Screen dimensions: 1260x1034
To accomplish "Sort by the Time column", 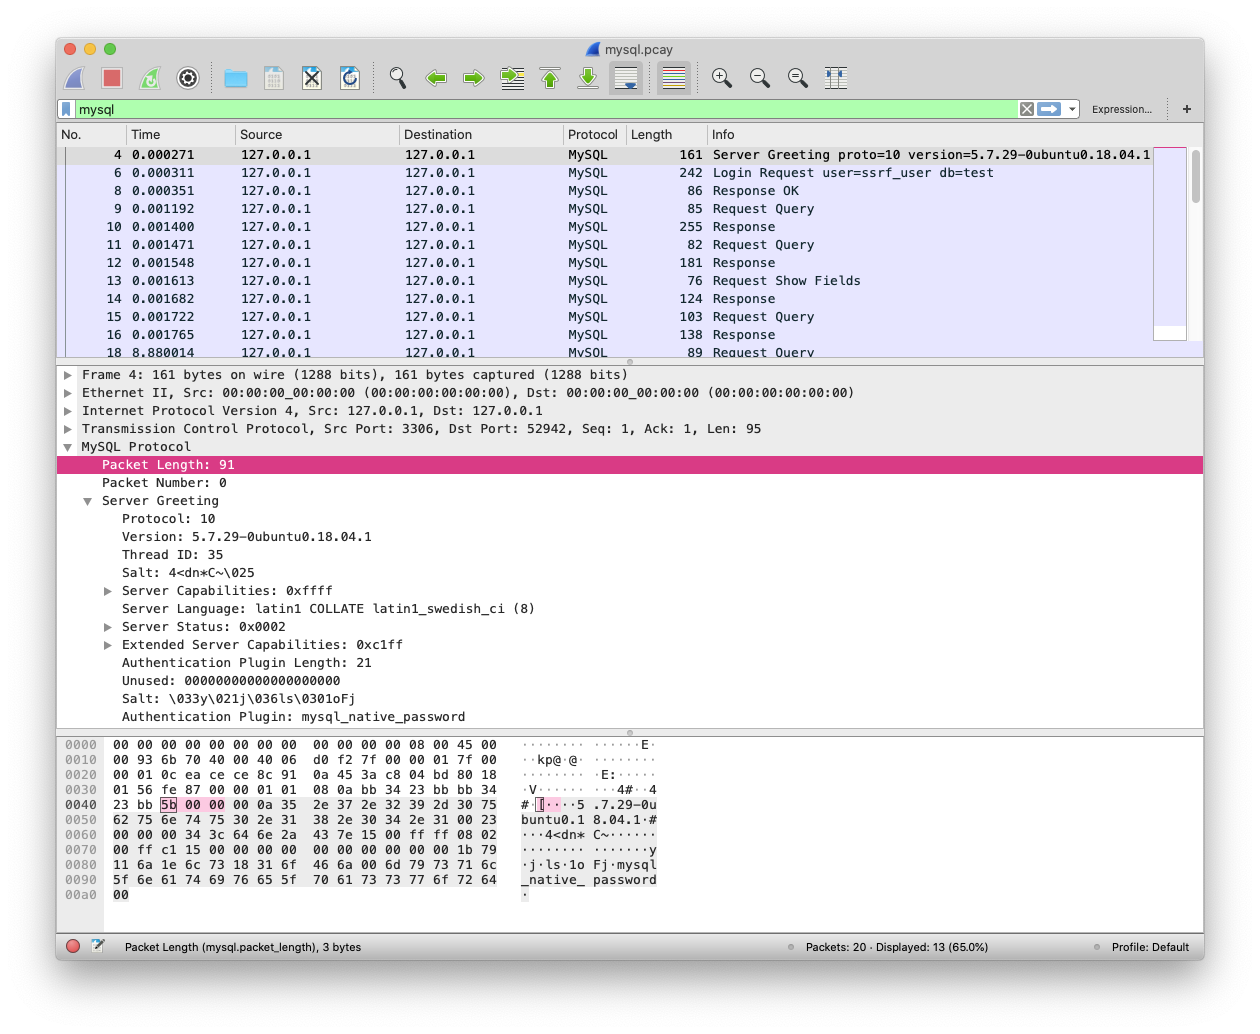I will 180,134.
